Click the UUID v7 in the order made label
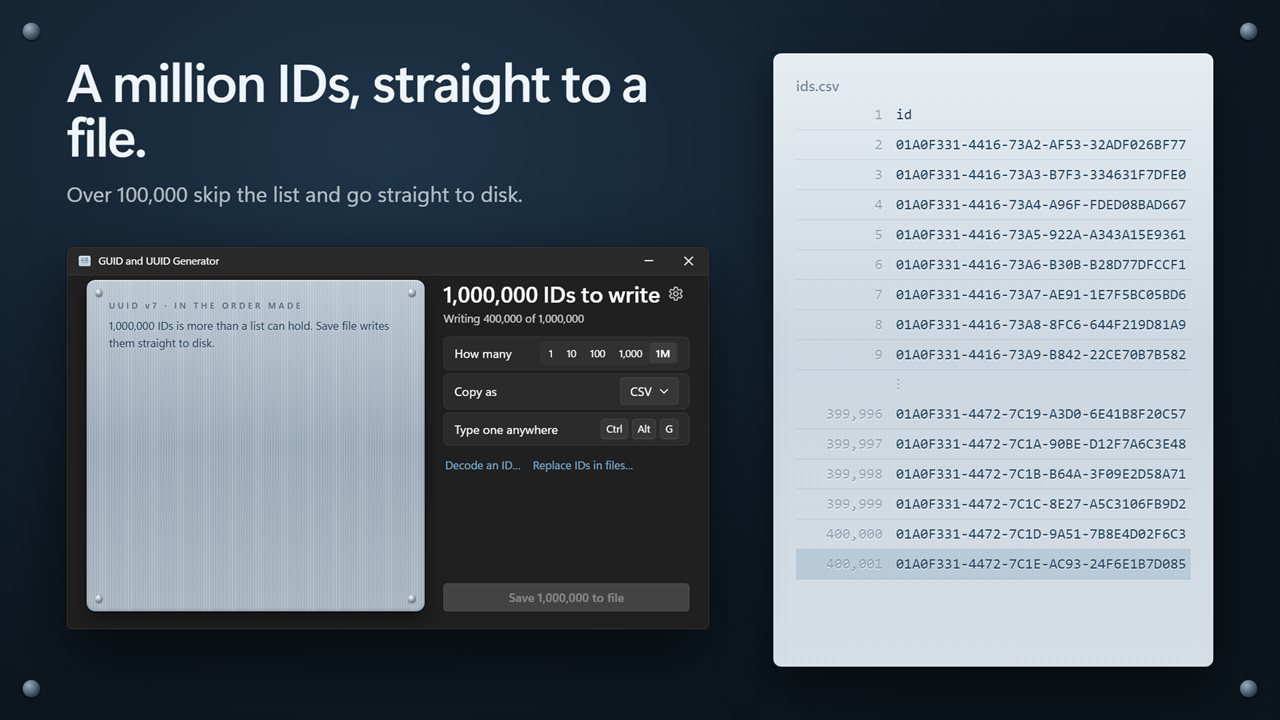Image resolution: width=1280 pixels, height=720 pixels. pyautogui.click(x=205, y=306)
